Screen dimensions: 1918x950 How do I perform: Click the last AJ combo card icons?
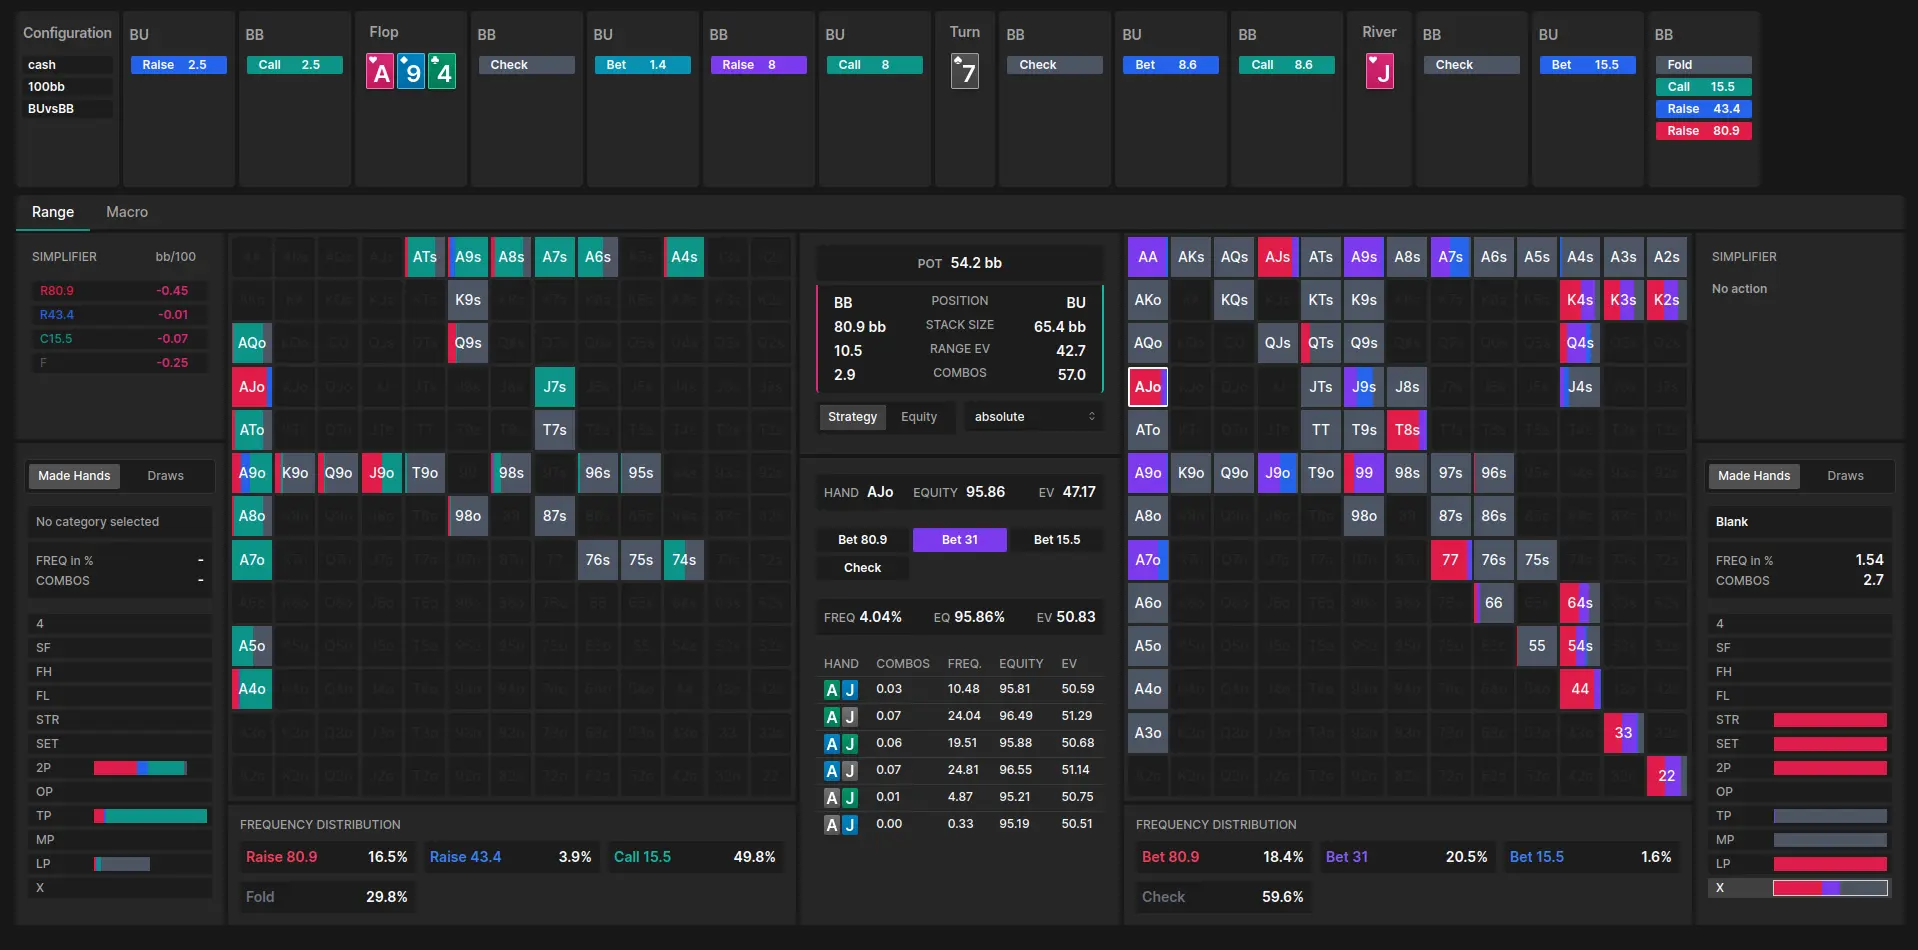pyautogui.click(x=840, y=824)
